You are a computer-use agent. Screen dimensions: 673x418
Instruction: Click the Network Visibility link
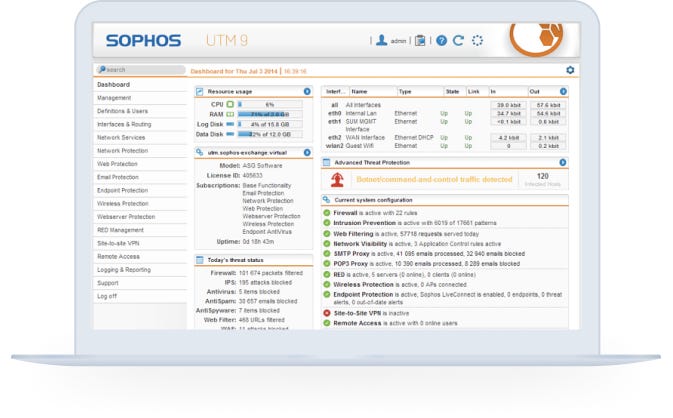coord(360,244)
